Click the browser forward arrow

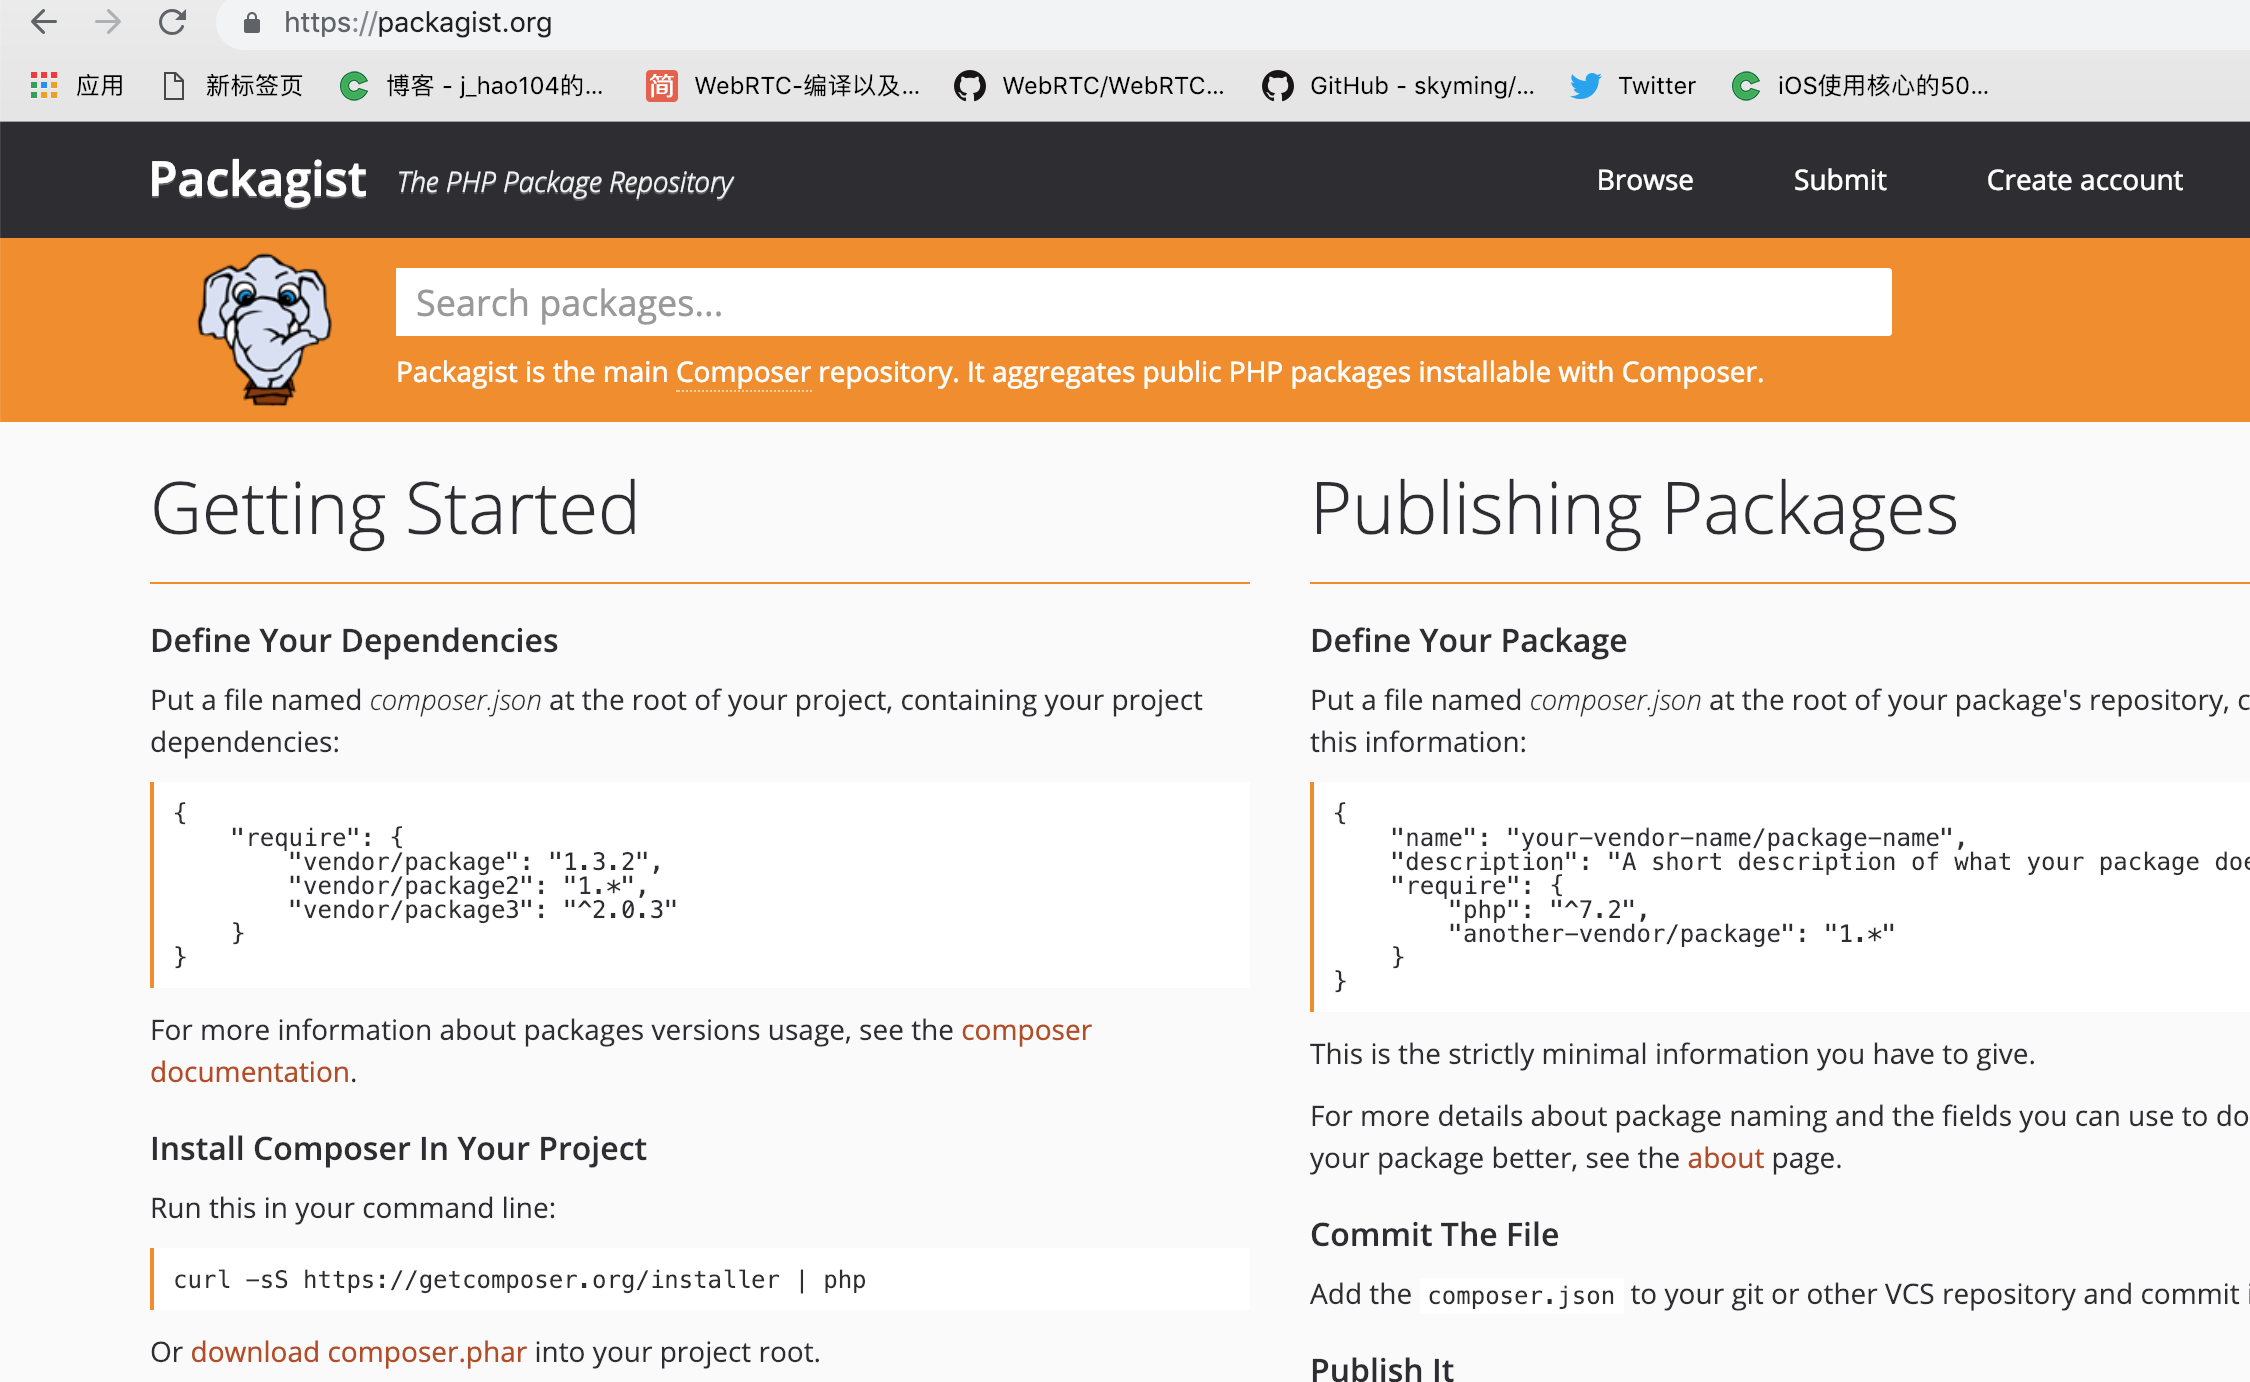pyautogui.click(x=107, y=22)
